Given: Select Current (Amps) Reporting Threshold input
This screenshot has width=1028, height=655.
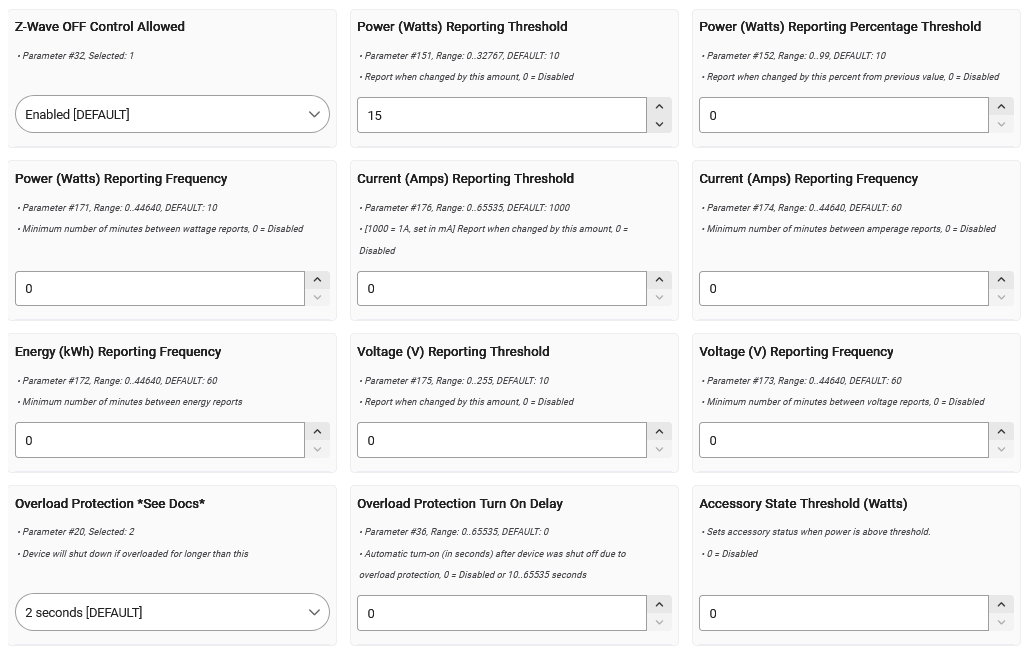Looking at the screenshot, I should pos(501,288).
